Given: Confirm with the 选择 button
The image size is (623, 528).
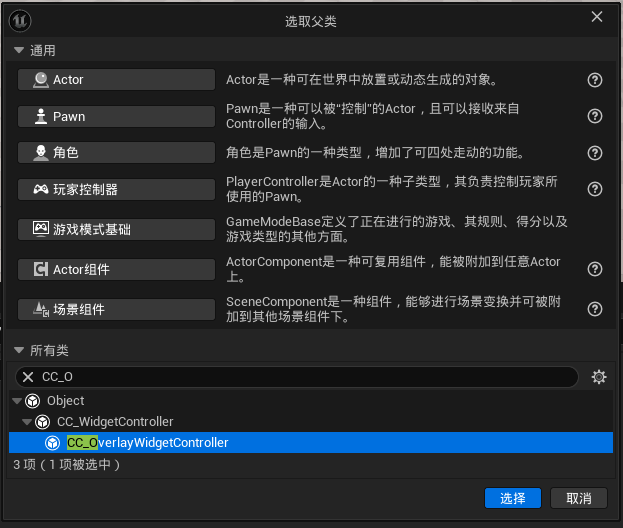Looking at the screenshot, I should 513,498.
